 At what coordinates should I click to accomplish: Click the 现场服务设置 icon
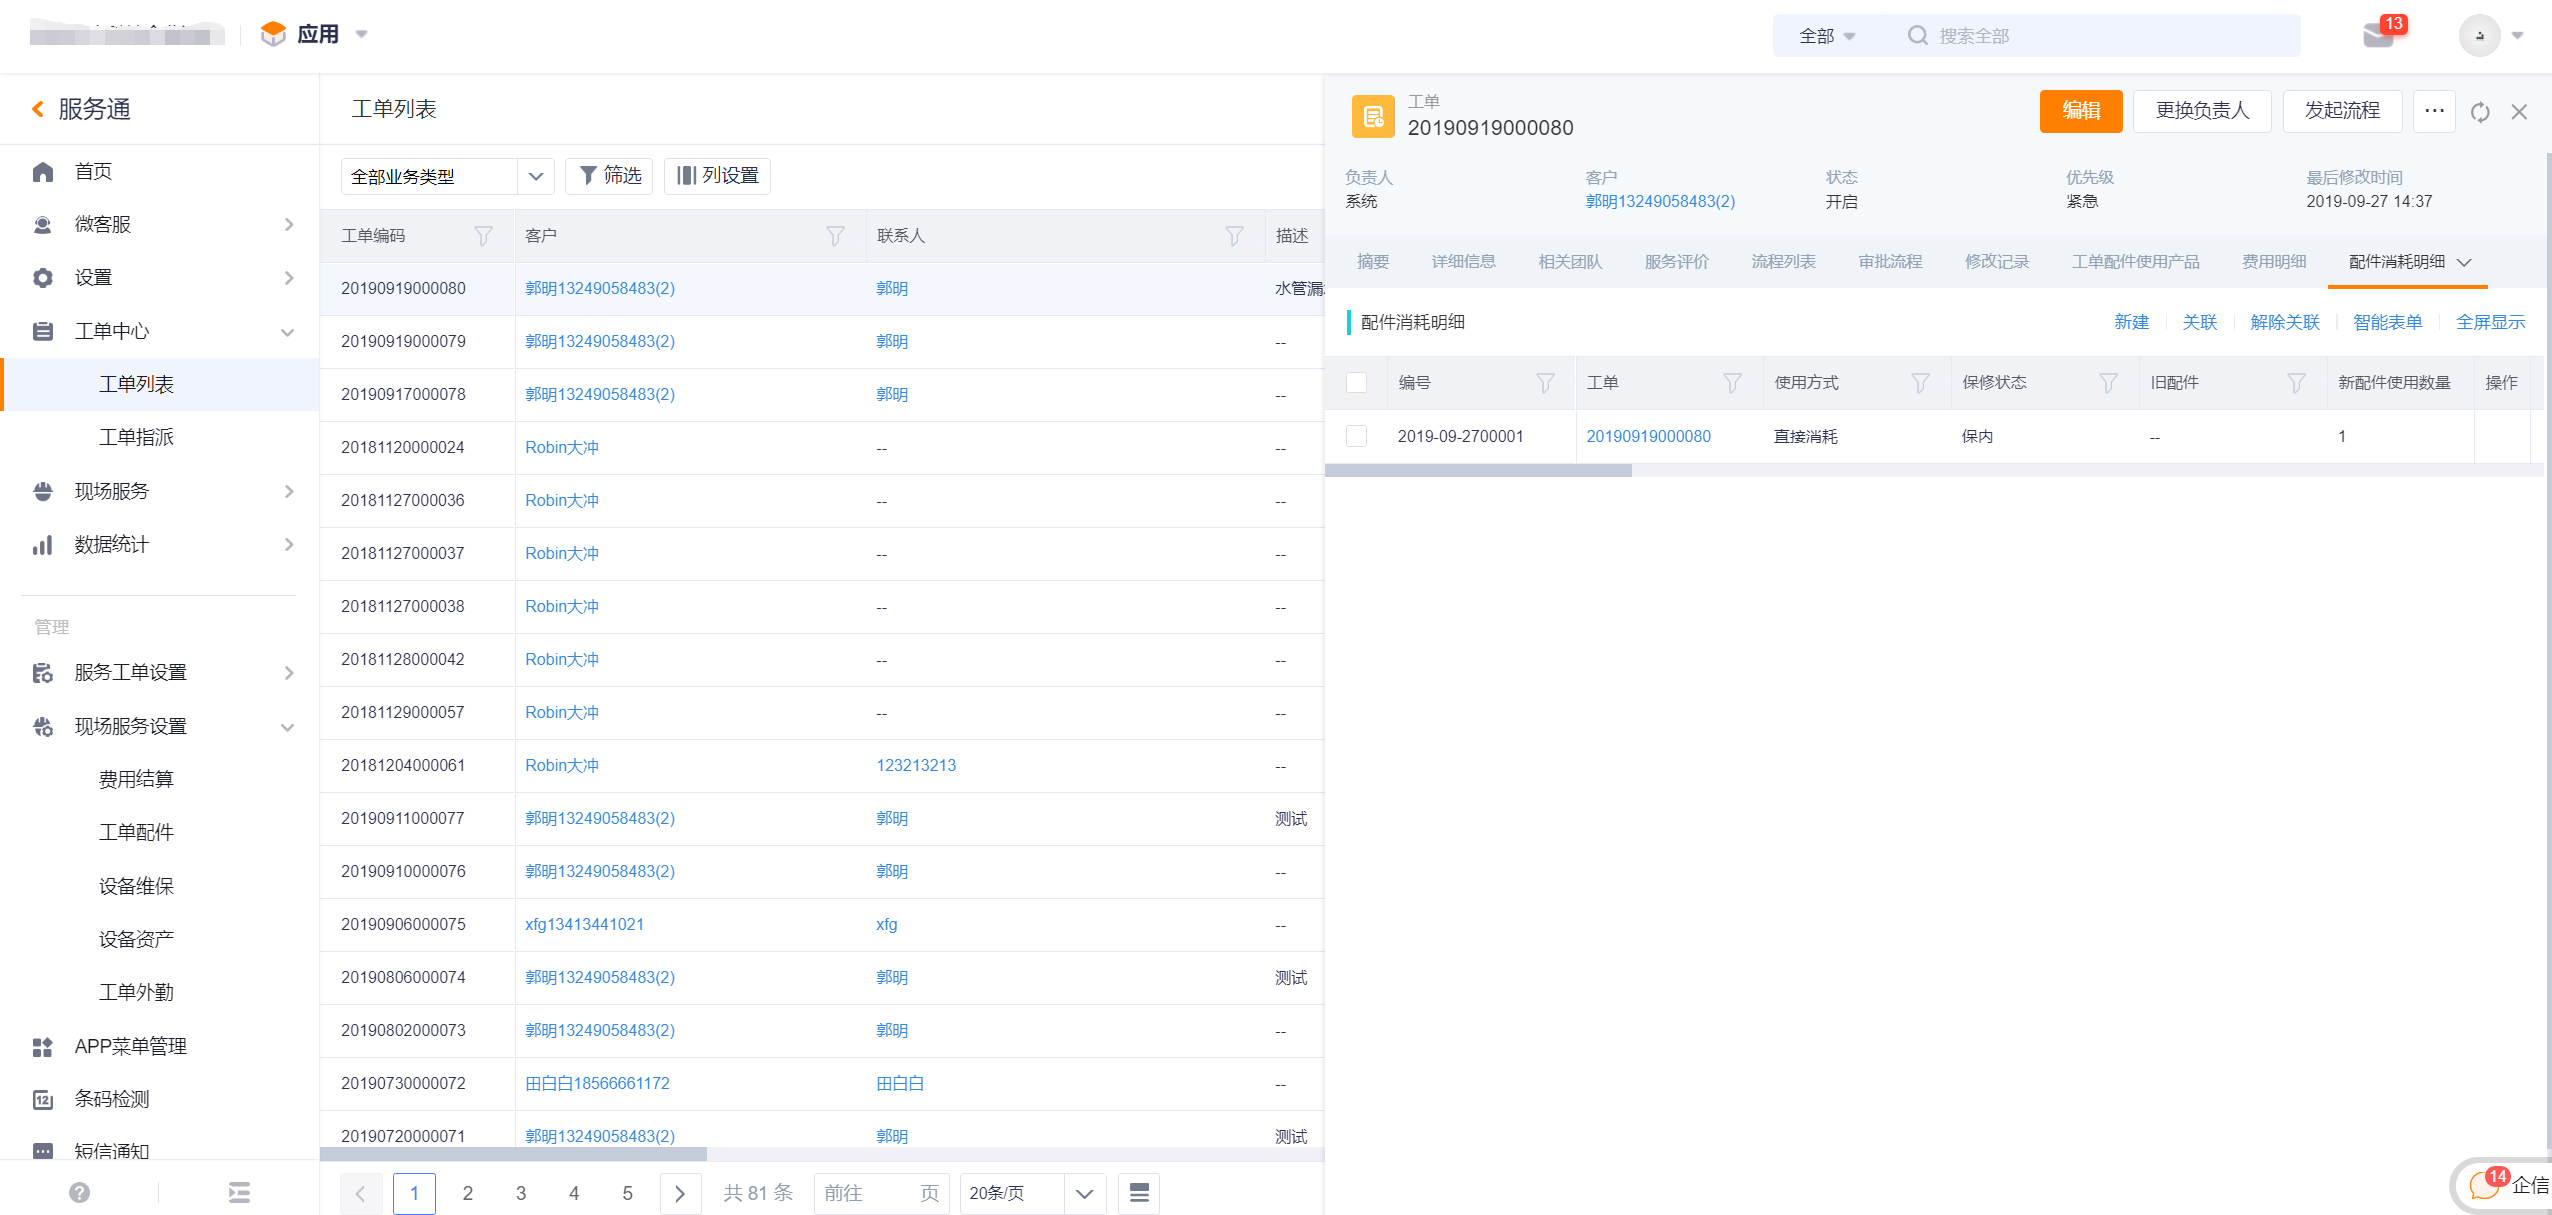click(42, 727)
